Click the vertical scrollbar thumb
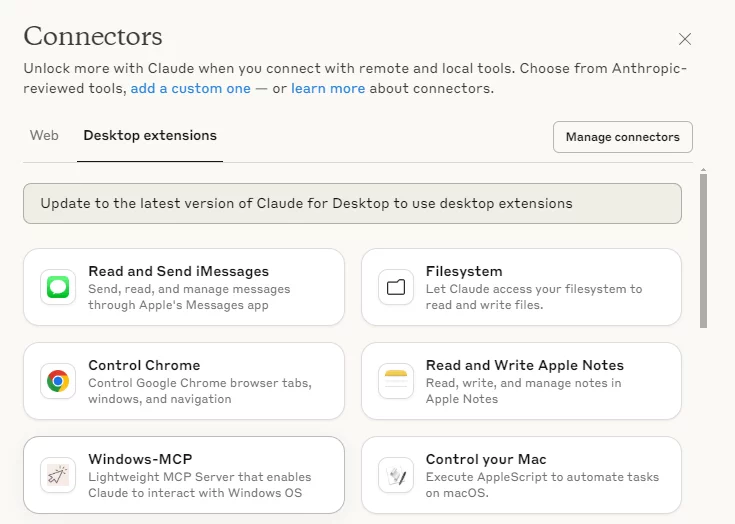The width and height of the screenshot is (735, 524). [703, 251]
